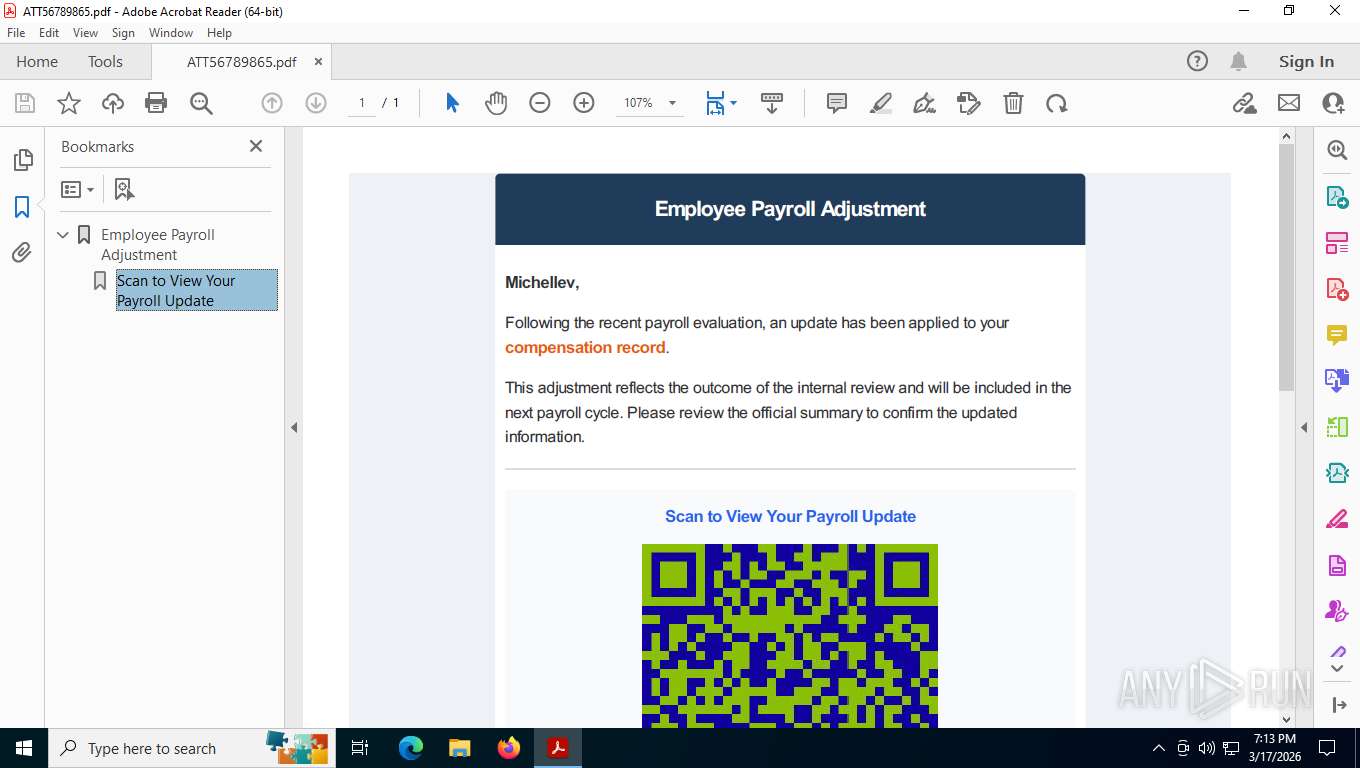
Task: Activate the Hand pan tool
Action: tap(496, 103)
